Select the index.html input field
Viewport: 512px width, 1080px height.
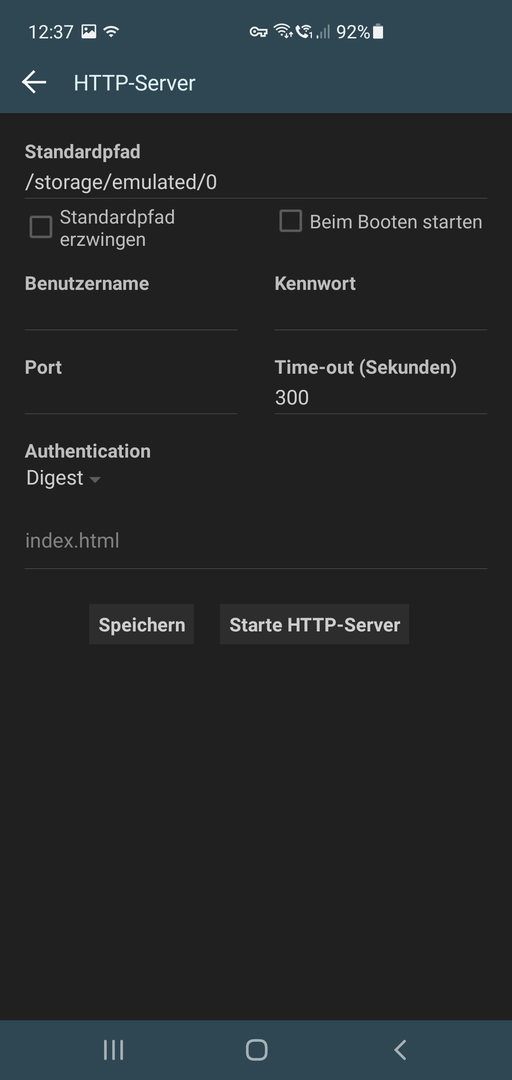point(256,541)
